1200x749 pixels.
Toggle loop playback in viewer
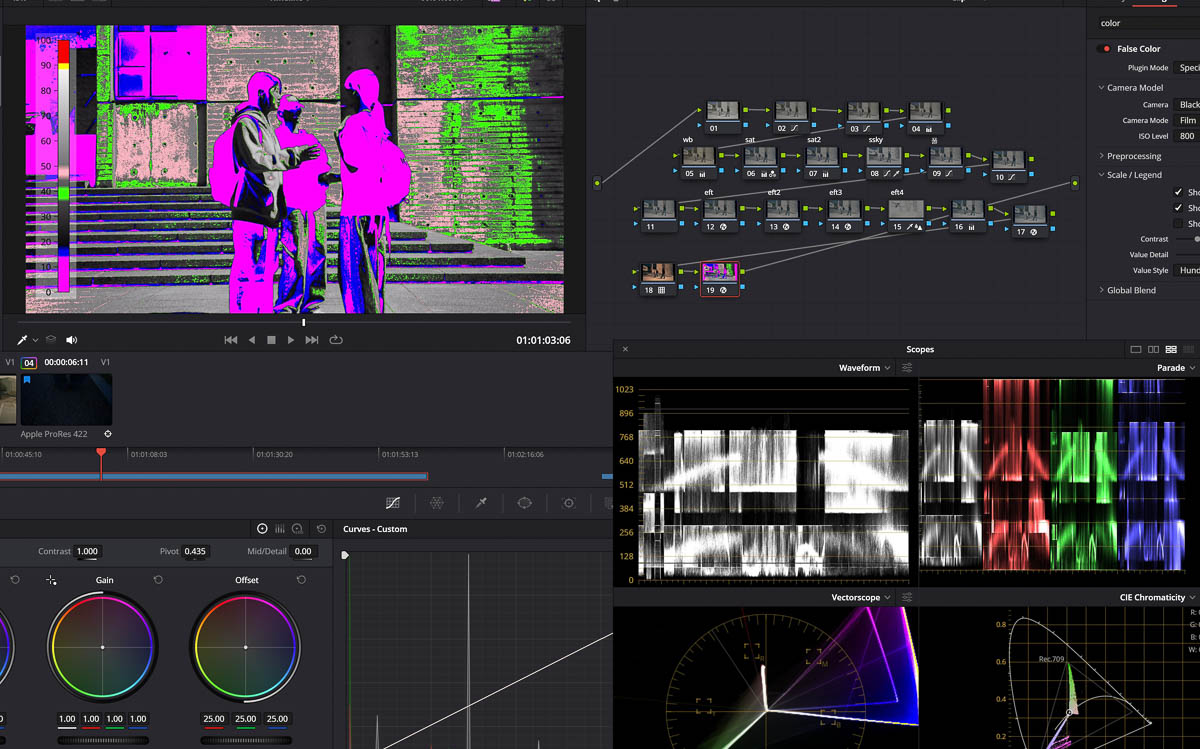(x=336, y=340)
